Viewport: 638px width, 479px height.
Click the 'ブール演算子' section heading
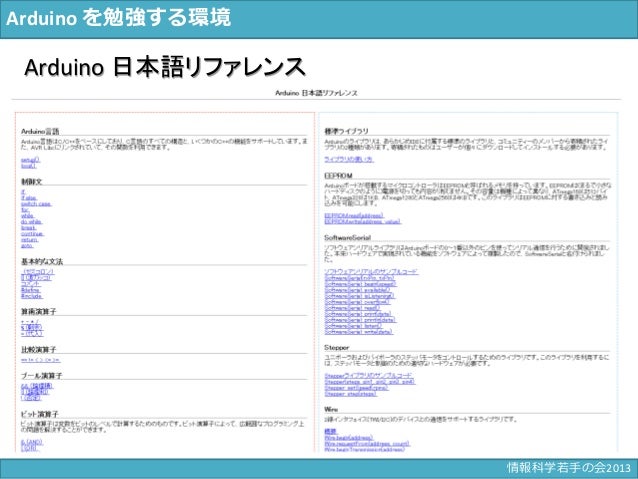pos(42,376)
